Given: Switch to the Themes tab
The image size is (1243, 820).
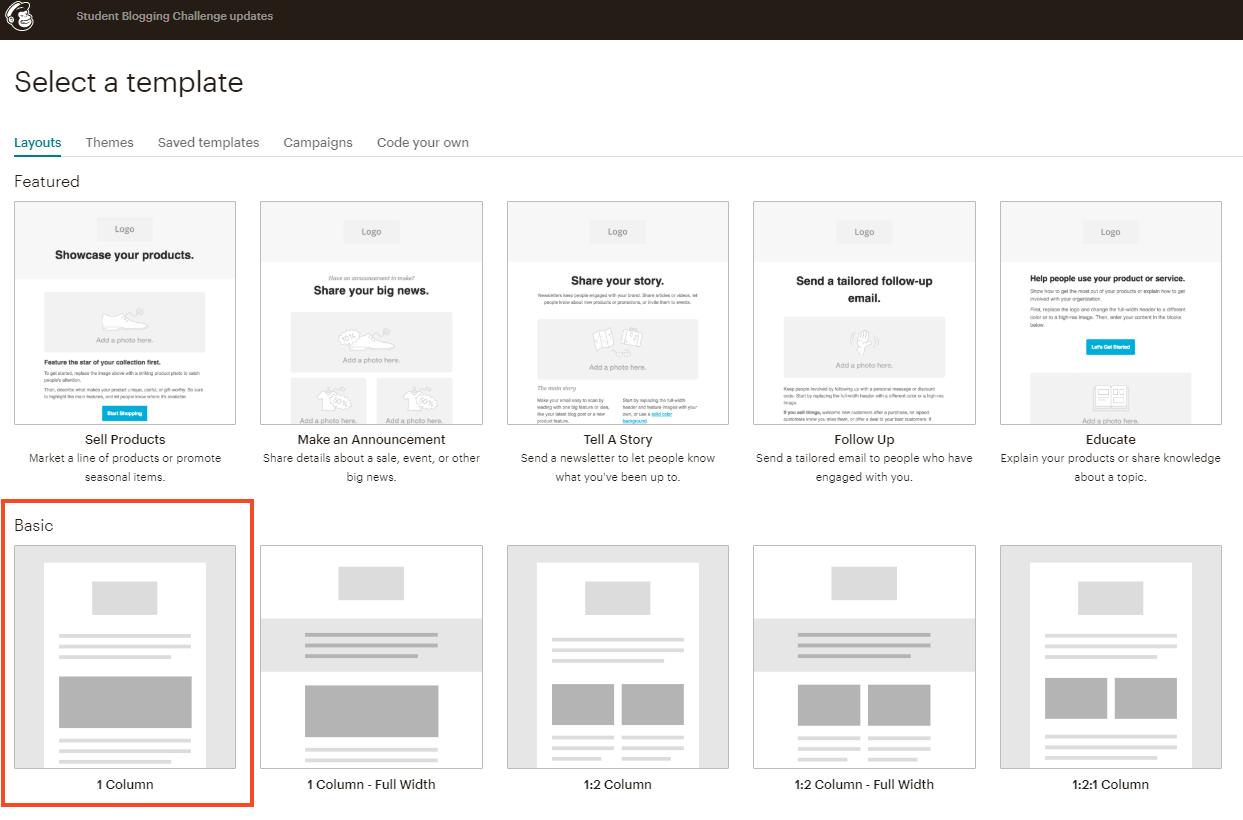Looking at the screenshot, I should click(x=109, y=142).
